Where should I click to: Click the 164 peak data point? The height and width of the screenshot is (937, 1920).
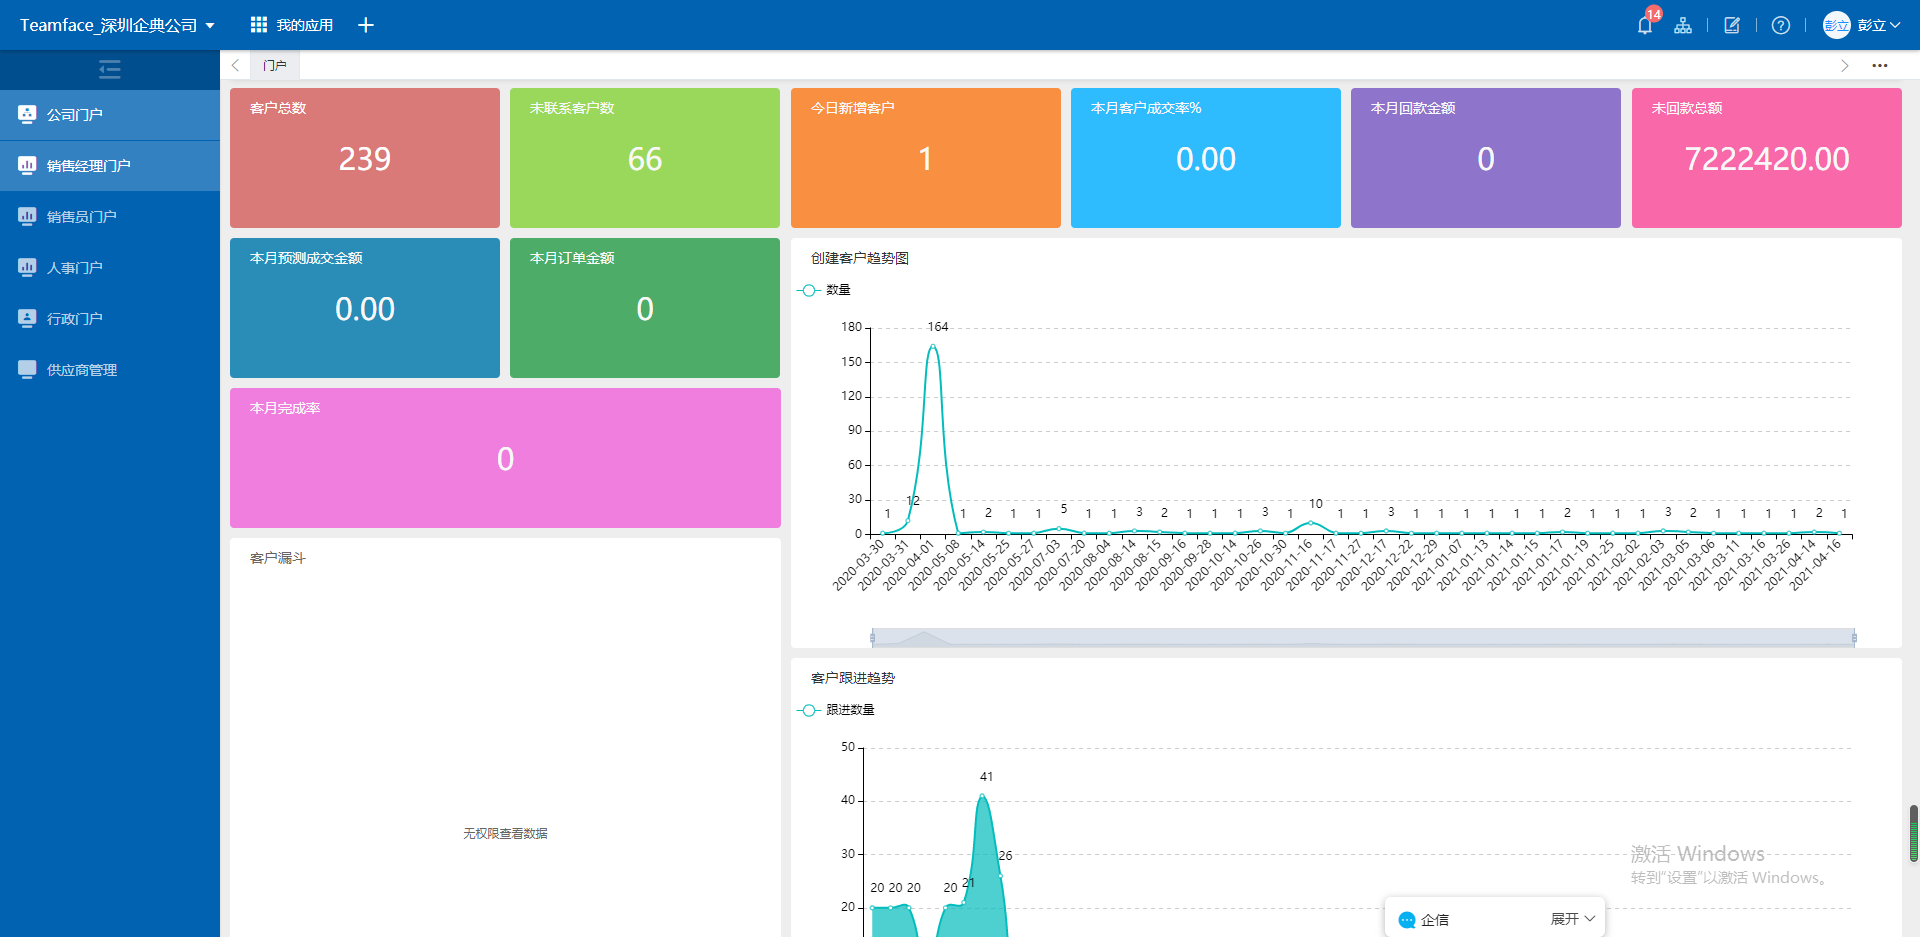pos(933,346)
